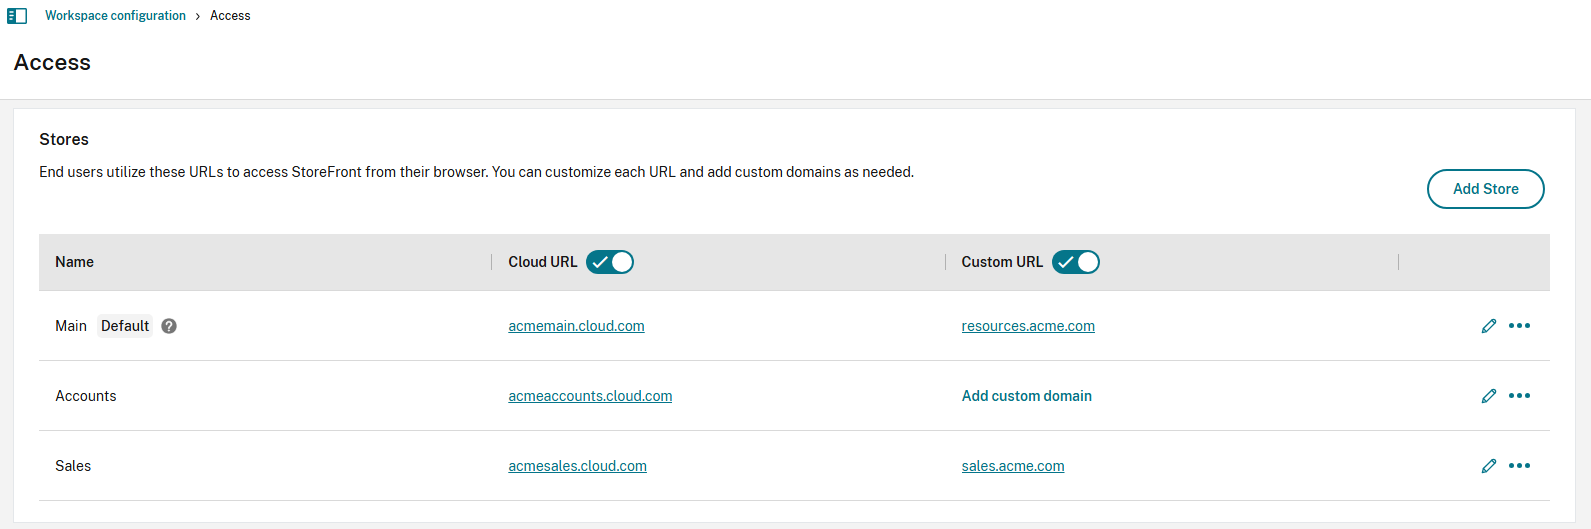Image resolution: width=1591 pixels, height=529 pixels.
Task: Open more options for Accounts store
Action: pos(1519,396)
